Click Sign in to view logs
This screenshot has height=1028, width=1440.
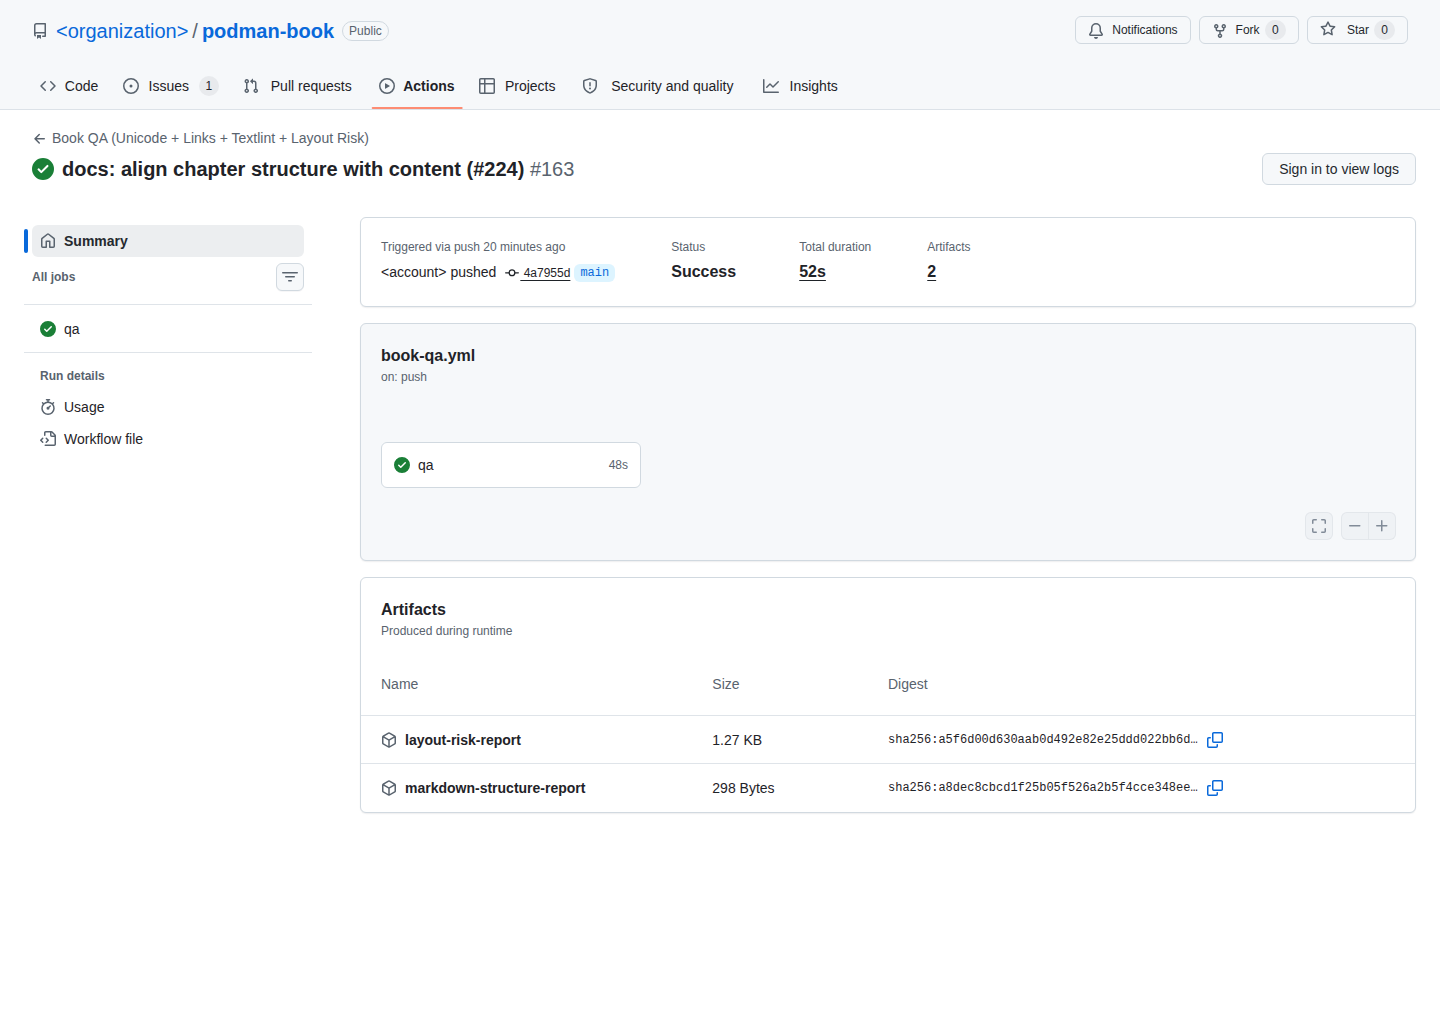tap(1339, 169)
